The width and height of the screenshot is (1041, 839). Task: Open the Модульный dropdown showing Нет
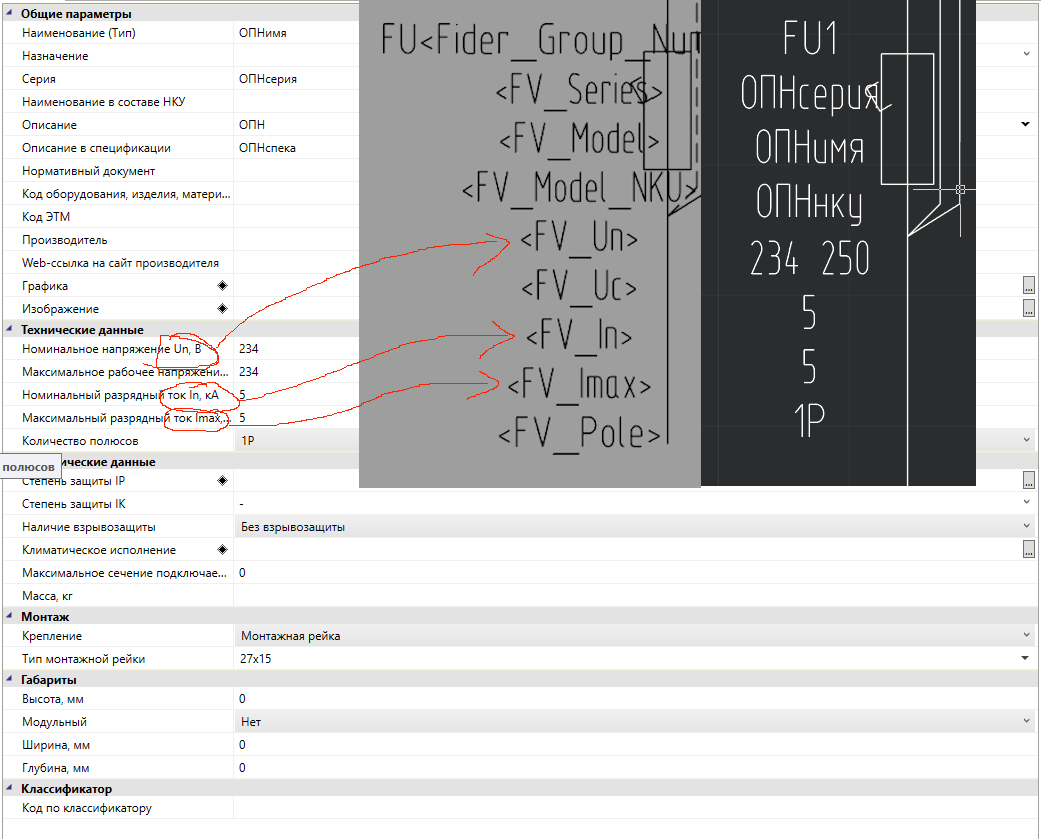(x=1026, y=722)
